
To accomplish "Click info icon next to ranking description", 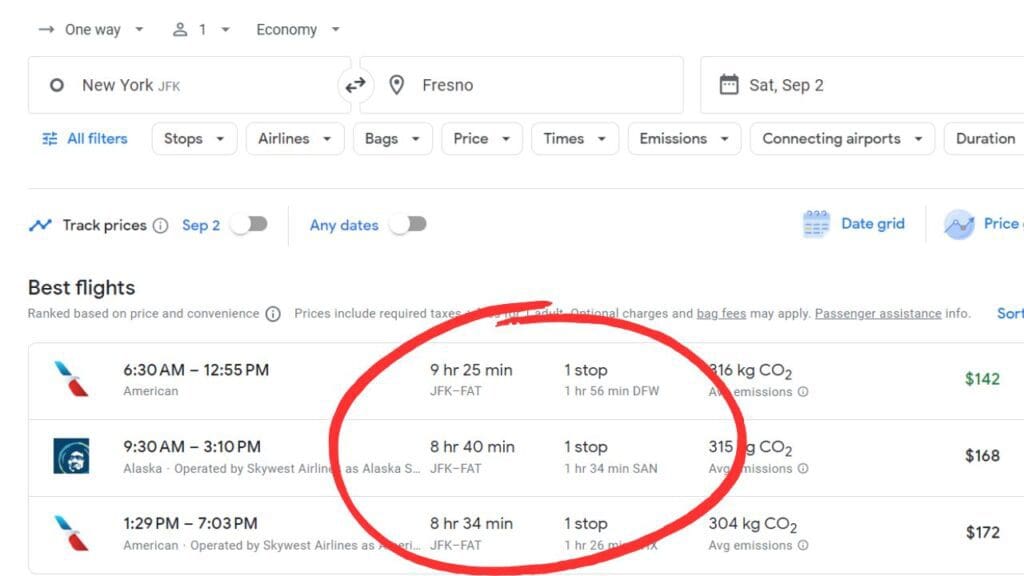I will pyautogui.click(x=273, y=314).
